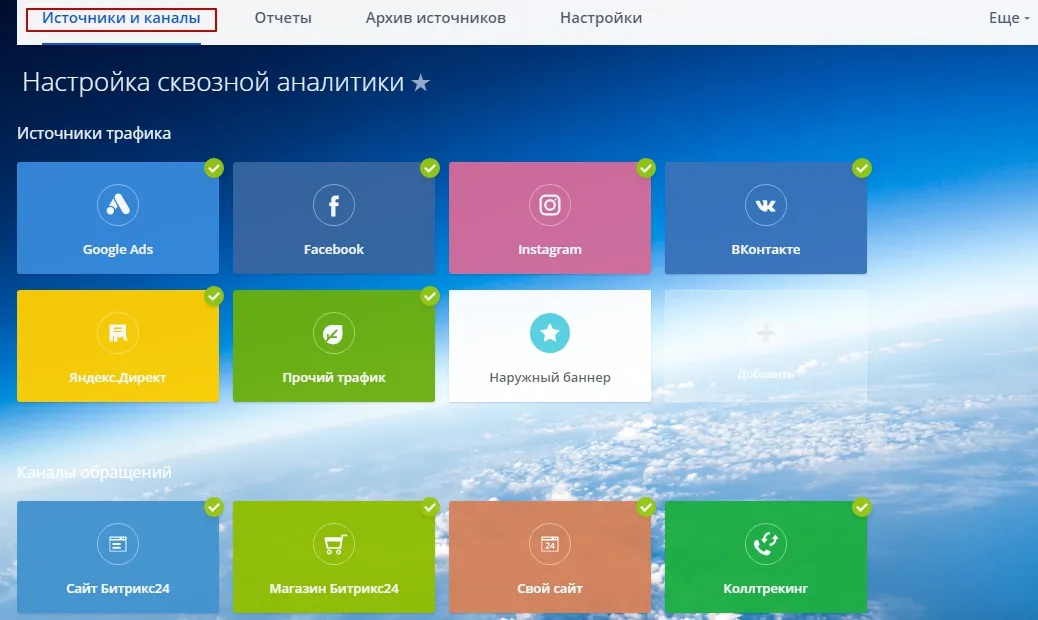Image resolution: width=1038 pixels, height=620 pixels.
Task: Toggle the checkmark on Сайт Битрикс24 tile
Action: coord(213,508)
